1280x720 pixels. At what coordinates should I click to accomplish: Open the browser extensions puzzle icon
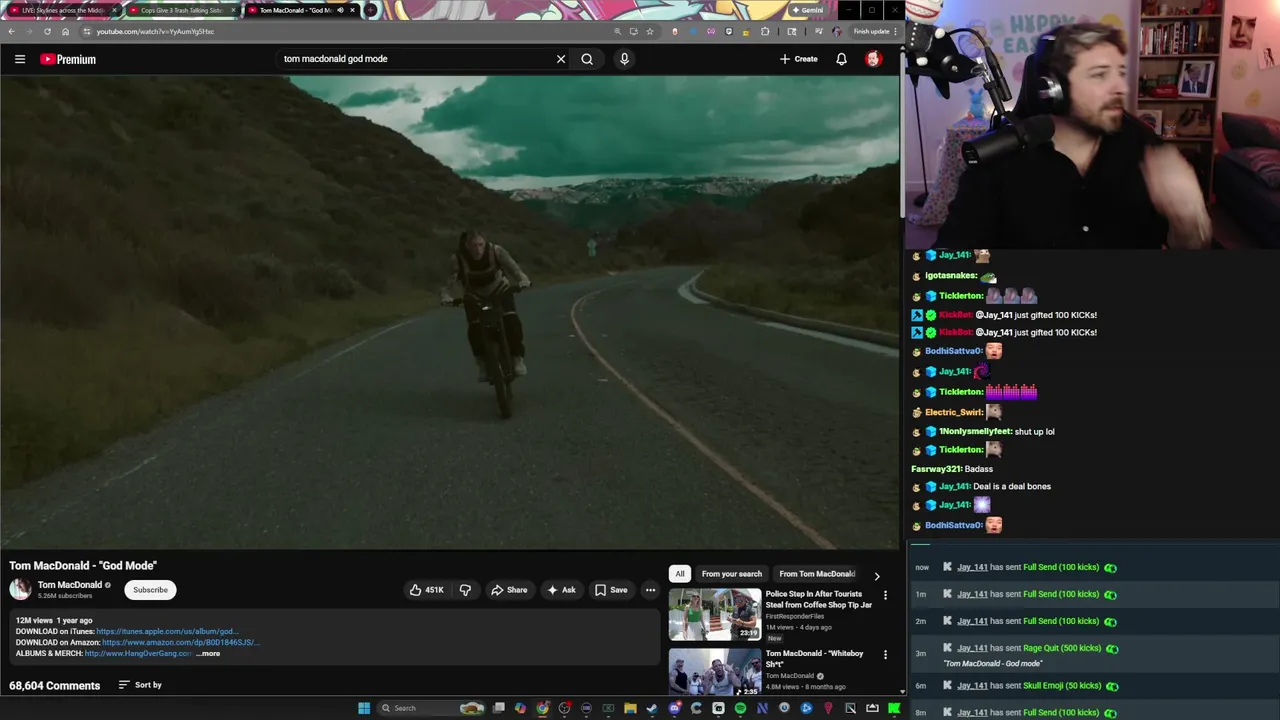(x=765, y=31)
